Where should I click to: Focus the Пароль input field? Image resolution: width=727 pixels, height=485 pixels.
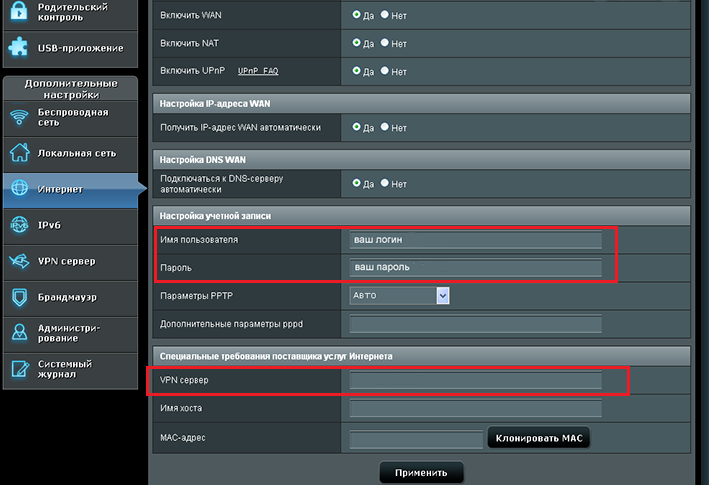click(476, 268)
